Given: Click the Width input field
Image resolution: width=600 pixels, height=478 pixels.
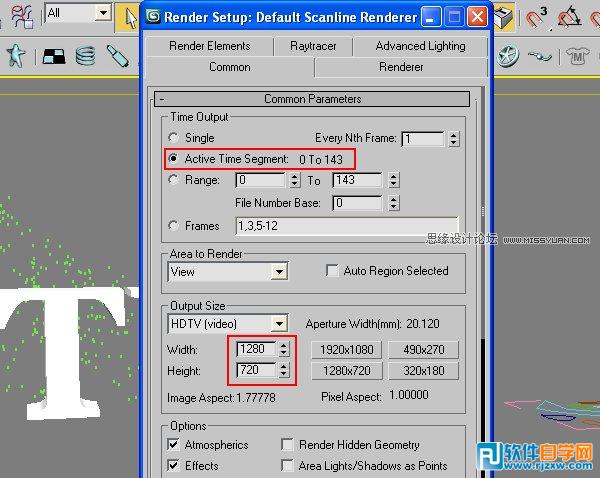Looking at the screenshot, I should [x=255, y=350].
